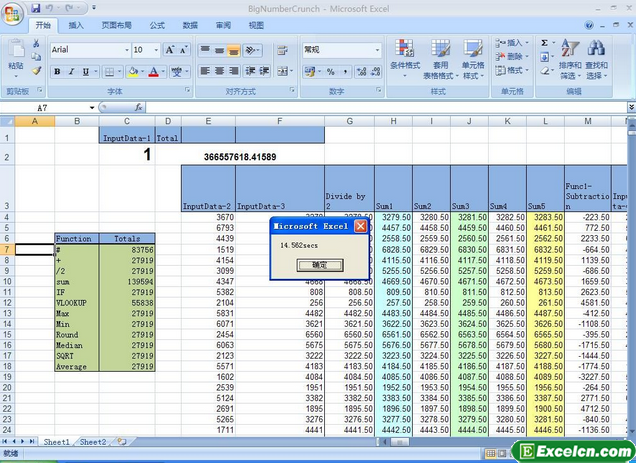Open accounting number format icon
Viewport: 636px width, 463px height.
click(x=310, y=72)
